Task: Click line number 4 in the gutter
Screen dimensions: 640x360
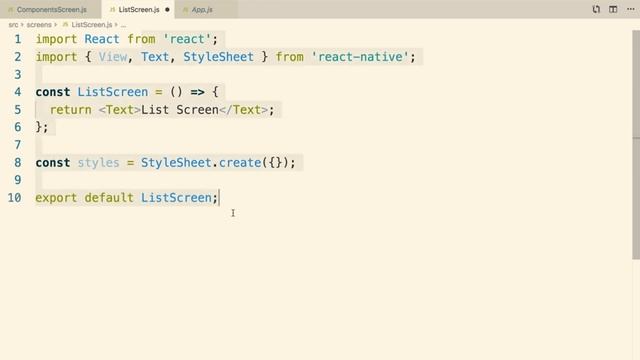Action: pos(18,92)
